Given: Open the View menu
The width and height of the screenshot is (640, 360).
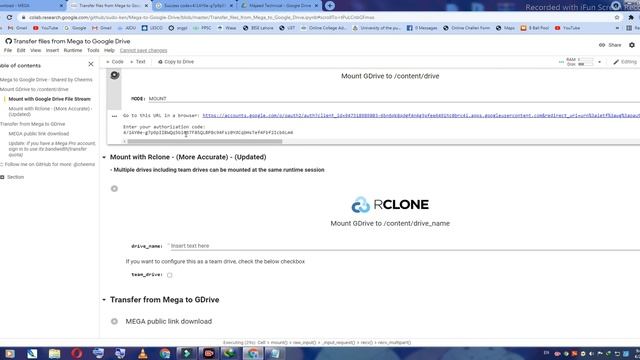Looking at the screenshot, I should tap(36, 50).
